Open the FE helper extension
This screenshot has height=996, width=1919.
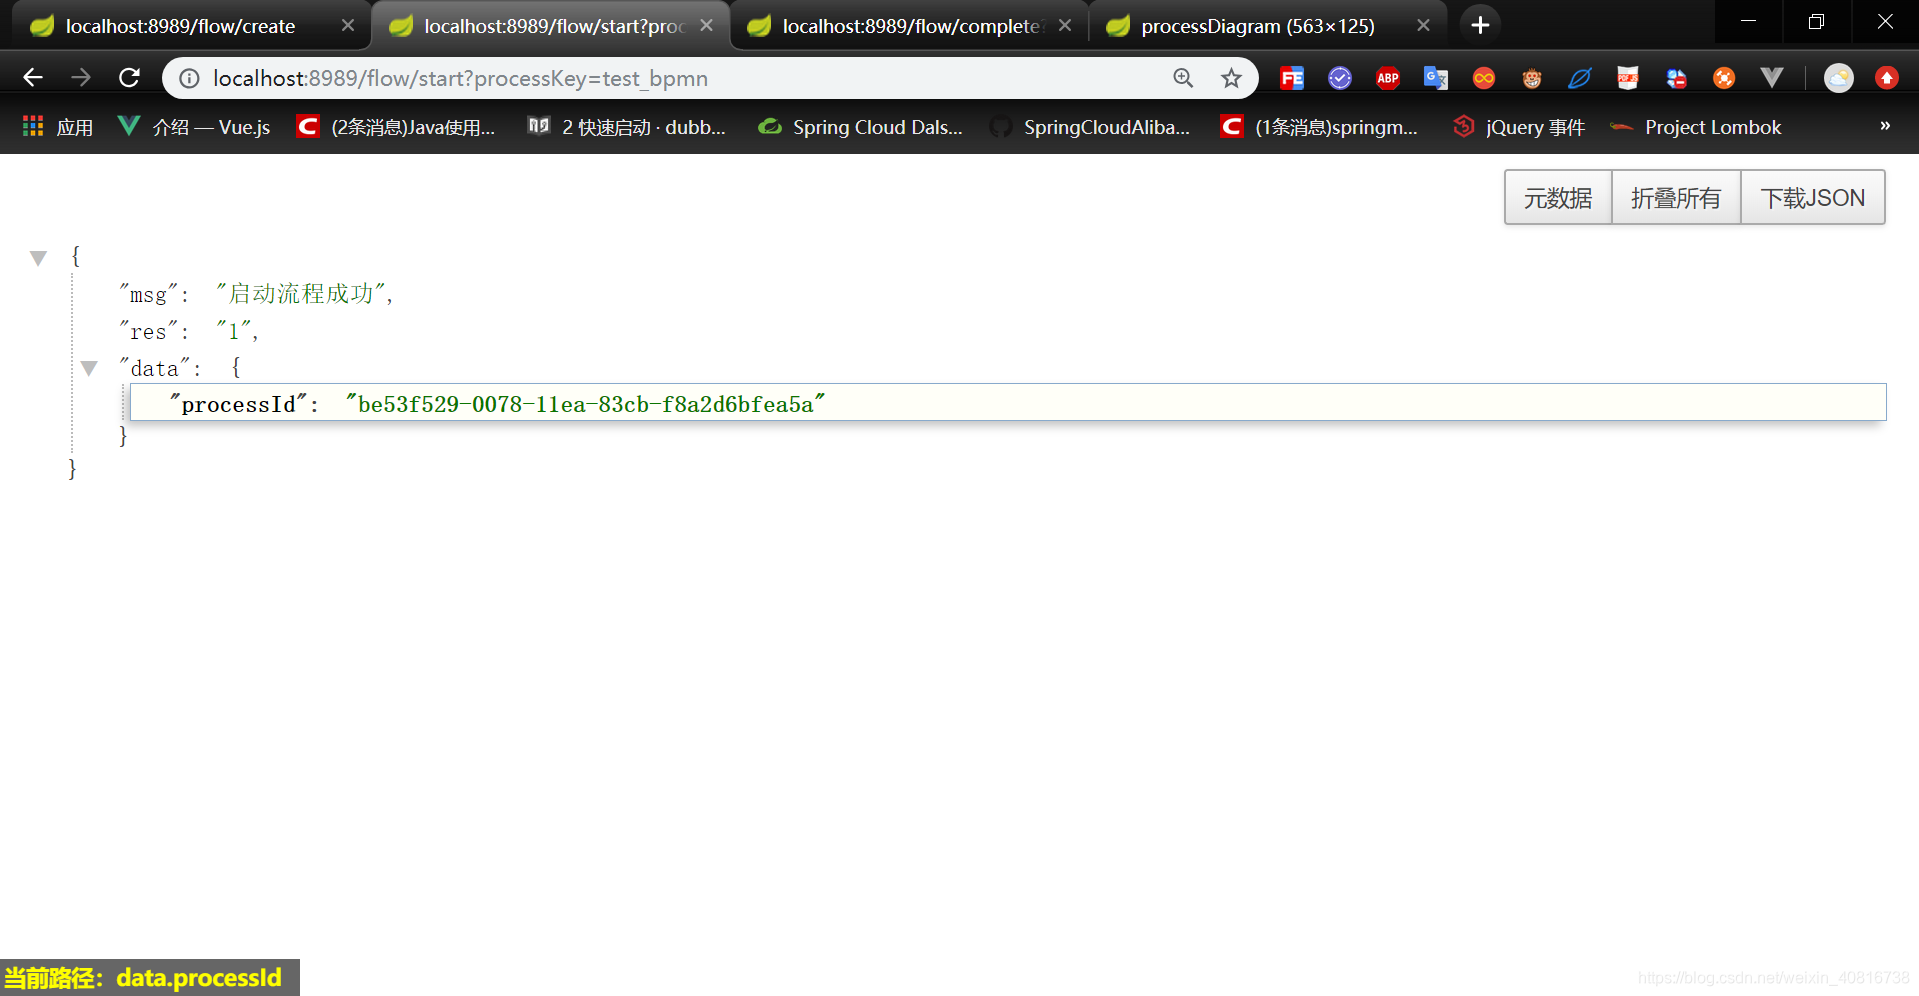[x=1292, y=78]
